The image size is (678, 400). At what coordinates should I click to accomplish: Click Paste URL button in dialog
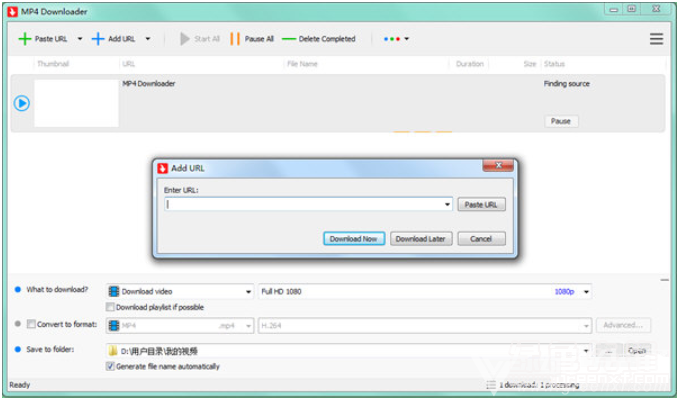pyautogui.click(x=481, y=205)
